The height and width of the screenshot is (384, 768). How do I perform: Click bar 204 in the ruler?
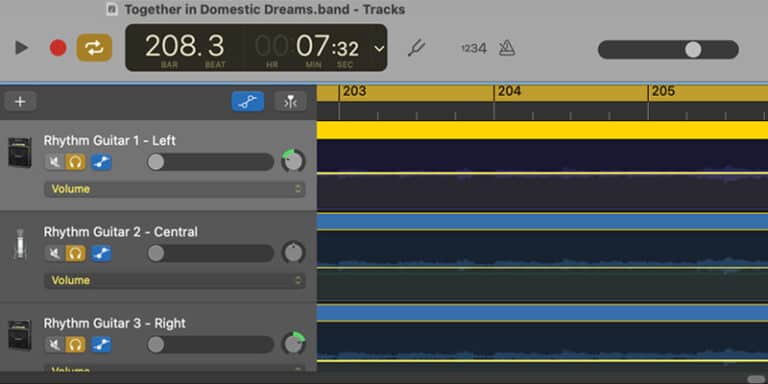coord(509,92)
